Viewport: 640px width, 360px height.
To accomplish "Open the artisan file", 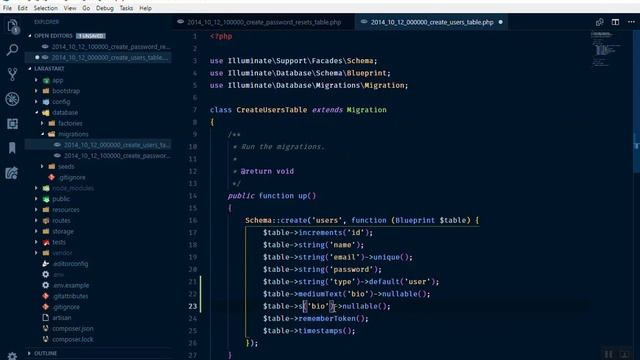I will [x=98, y=318].
